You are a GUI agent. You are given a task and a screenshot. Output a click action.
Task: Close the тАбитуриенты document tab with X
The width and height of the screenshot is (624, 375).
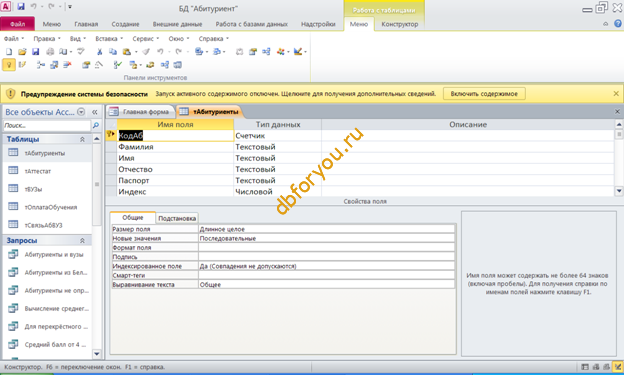(617, 112)
